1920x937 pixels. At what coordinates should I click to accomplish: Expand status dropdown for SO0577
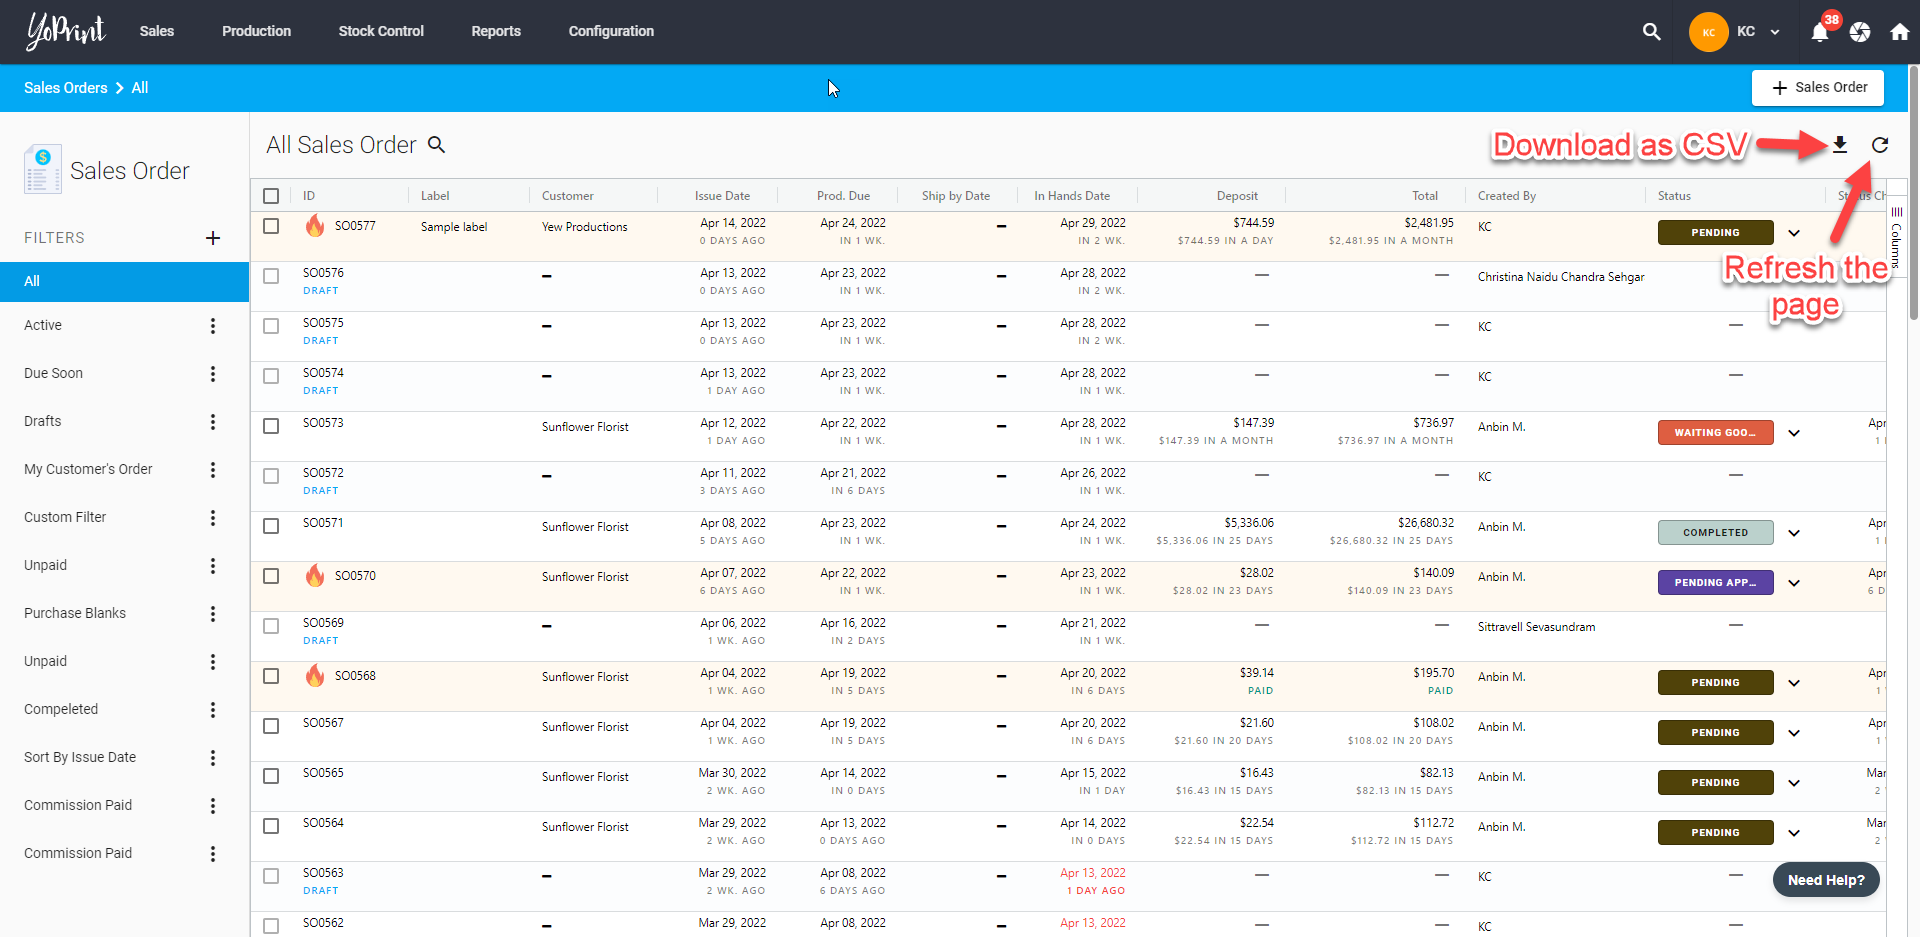tap(1794, 233)
